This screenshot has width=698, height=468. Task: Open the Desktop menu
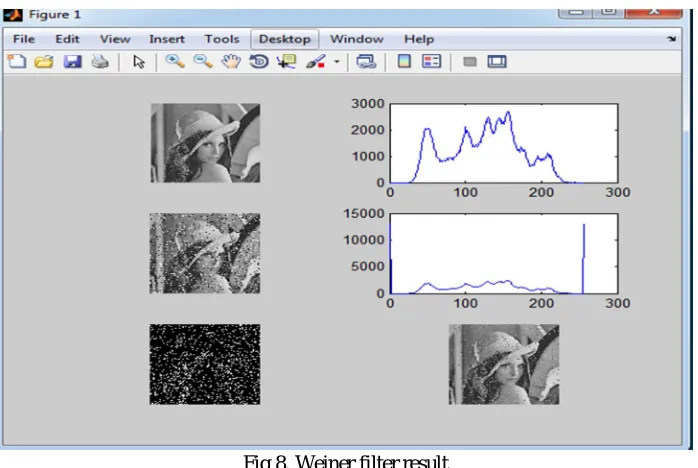point(285,39)
